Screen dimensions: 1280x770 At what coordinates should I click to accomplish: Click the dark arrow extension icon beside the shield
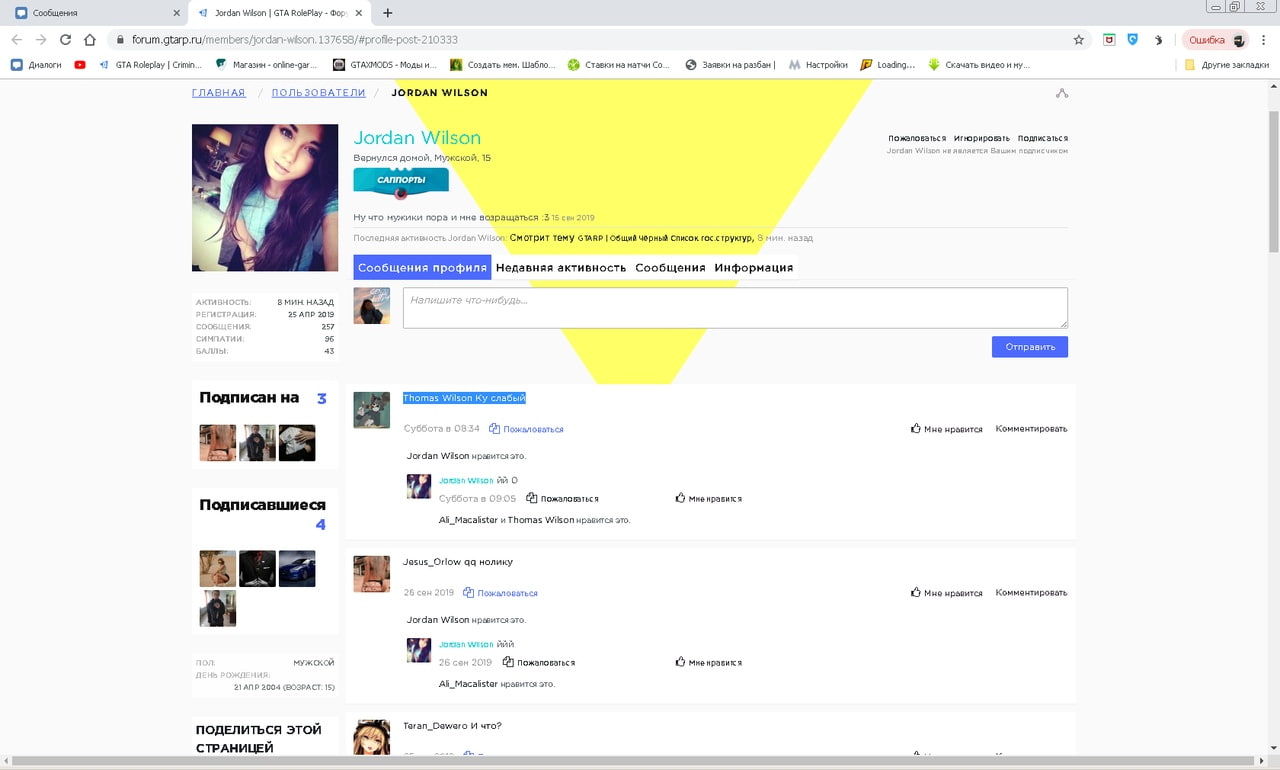1158,40
